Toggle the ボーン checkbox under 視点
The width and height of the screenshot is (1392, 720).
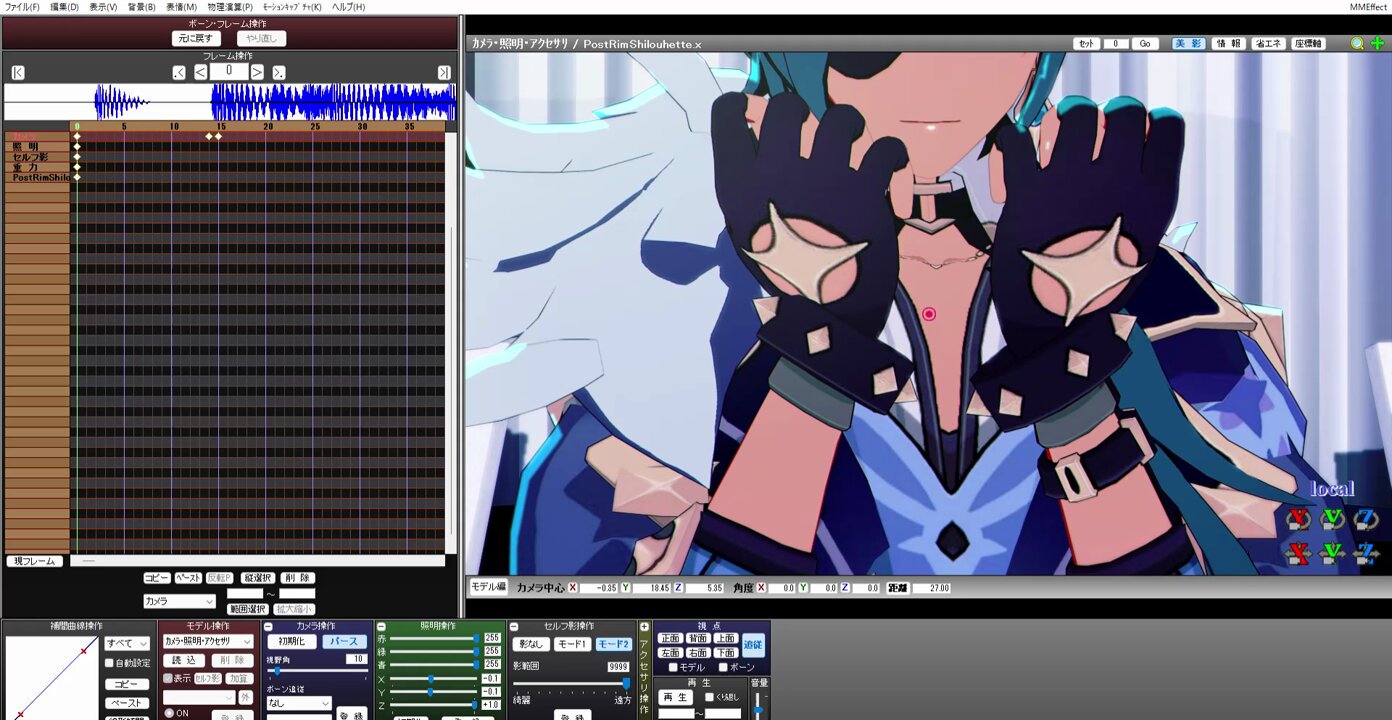point(723,667)
